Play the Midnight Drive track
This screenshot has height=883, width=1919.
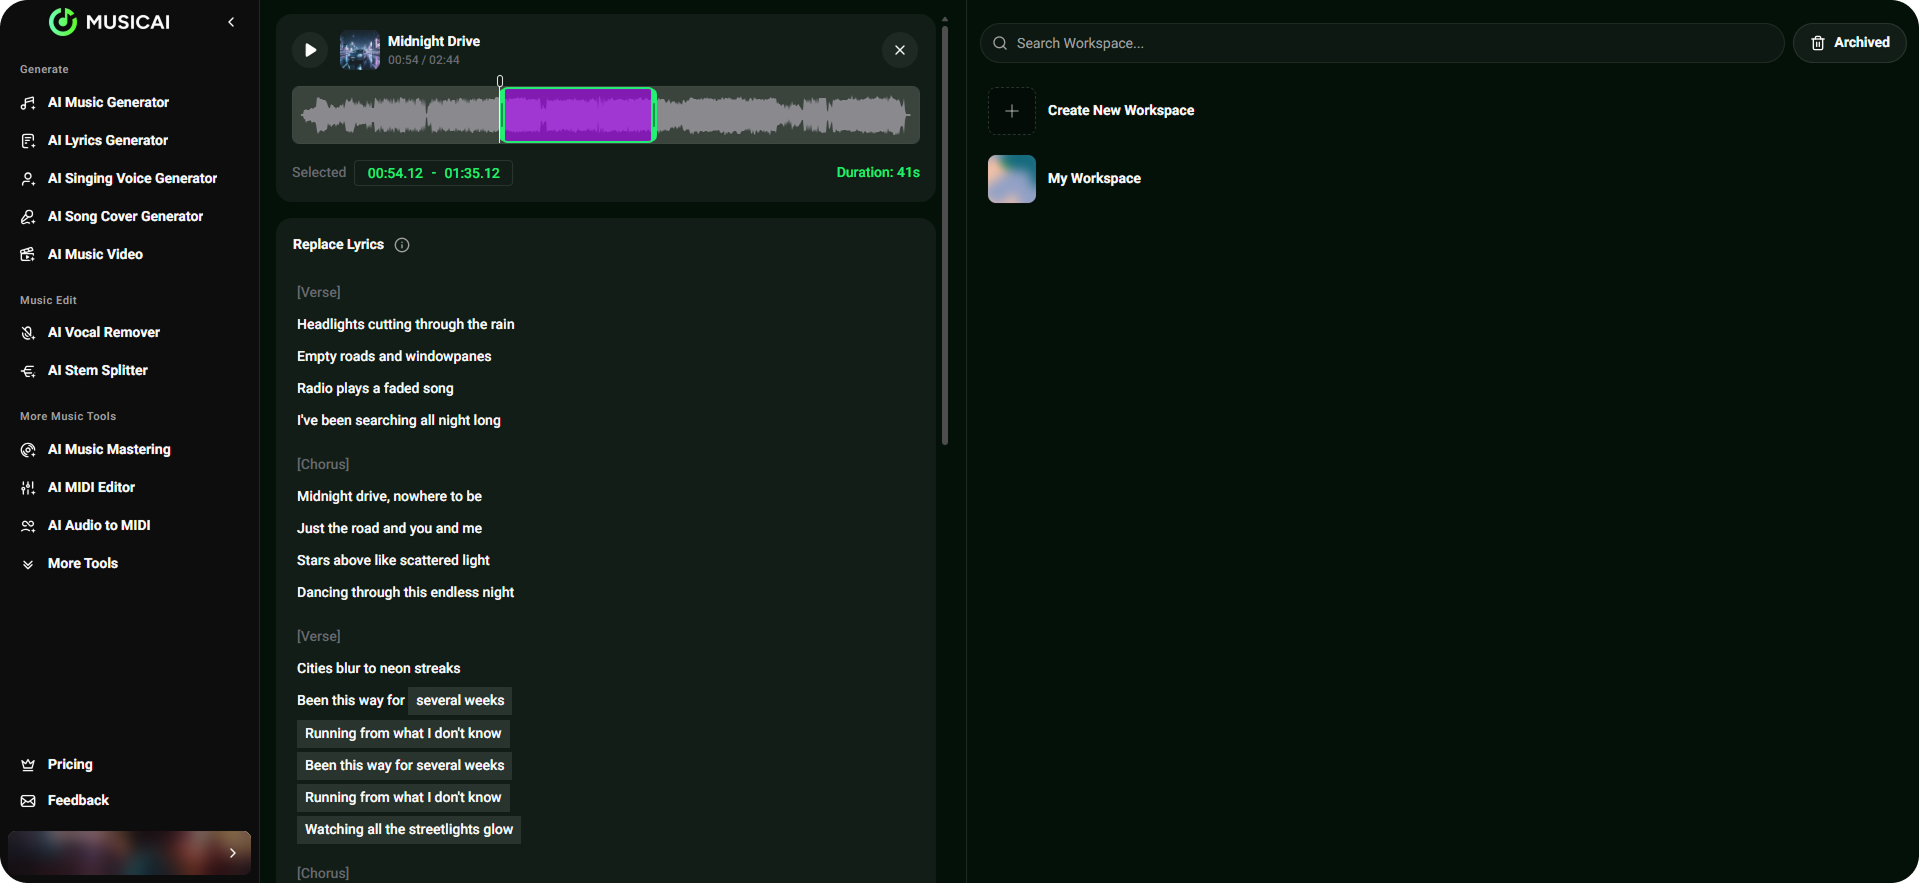point(310,50)
